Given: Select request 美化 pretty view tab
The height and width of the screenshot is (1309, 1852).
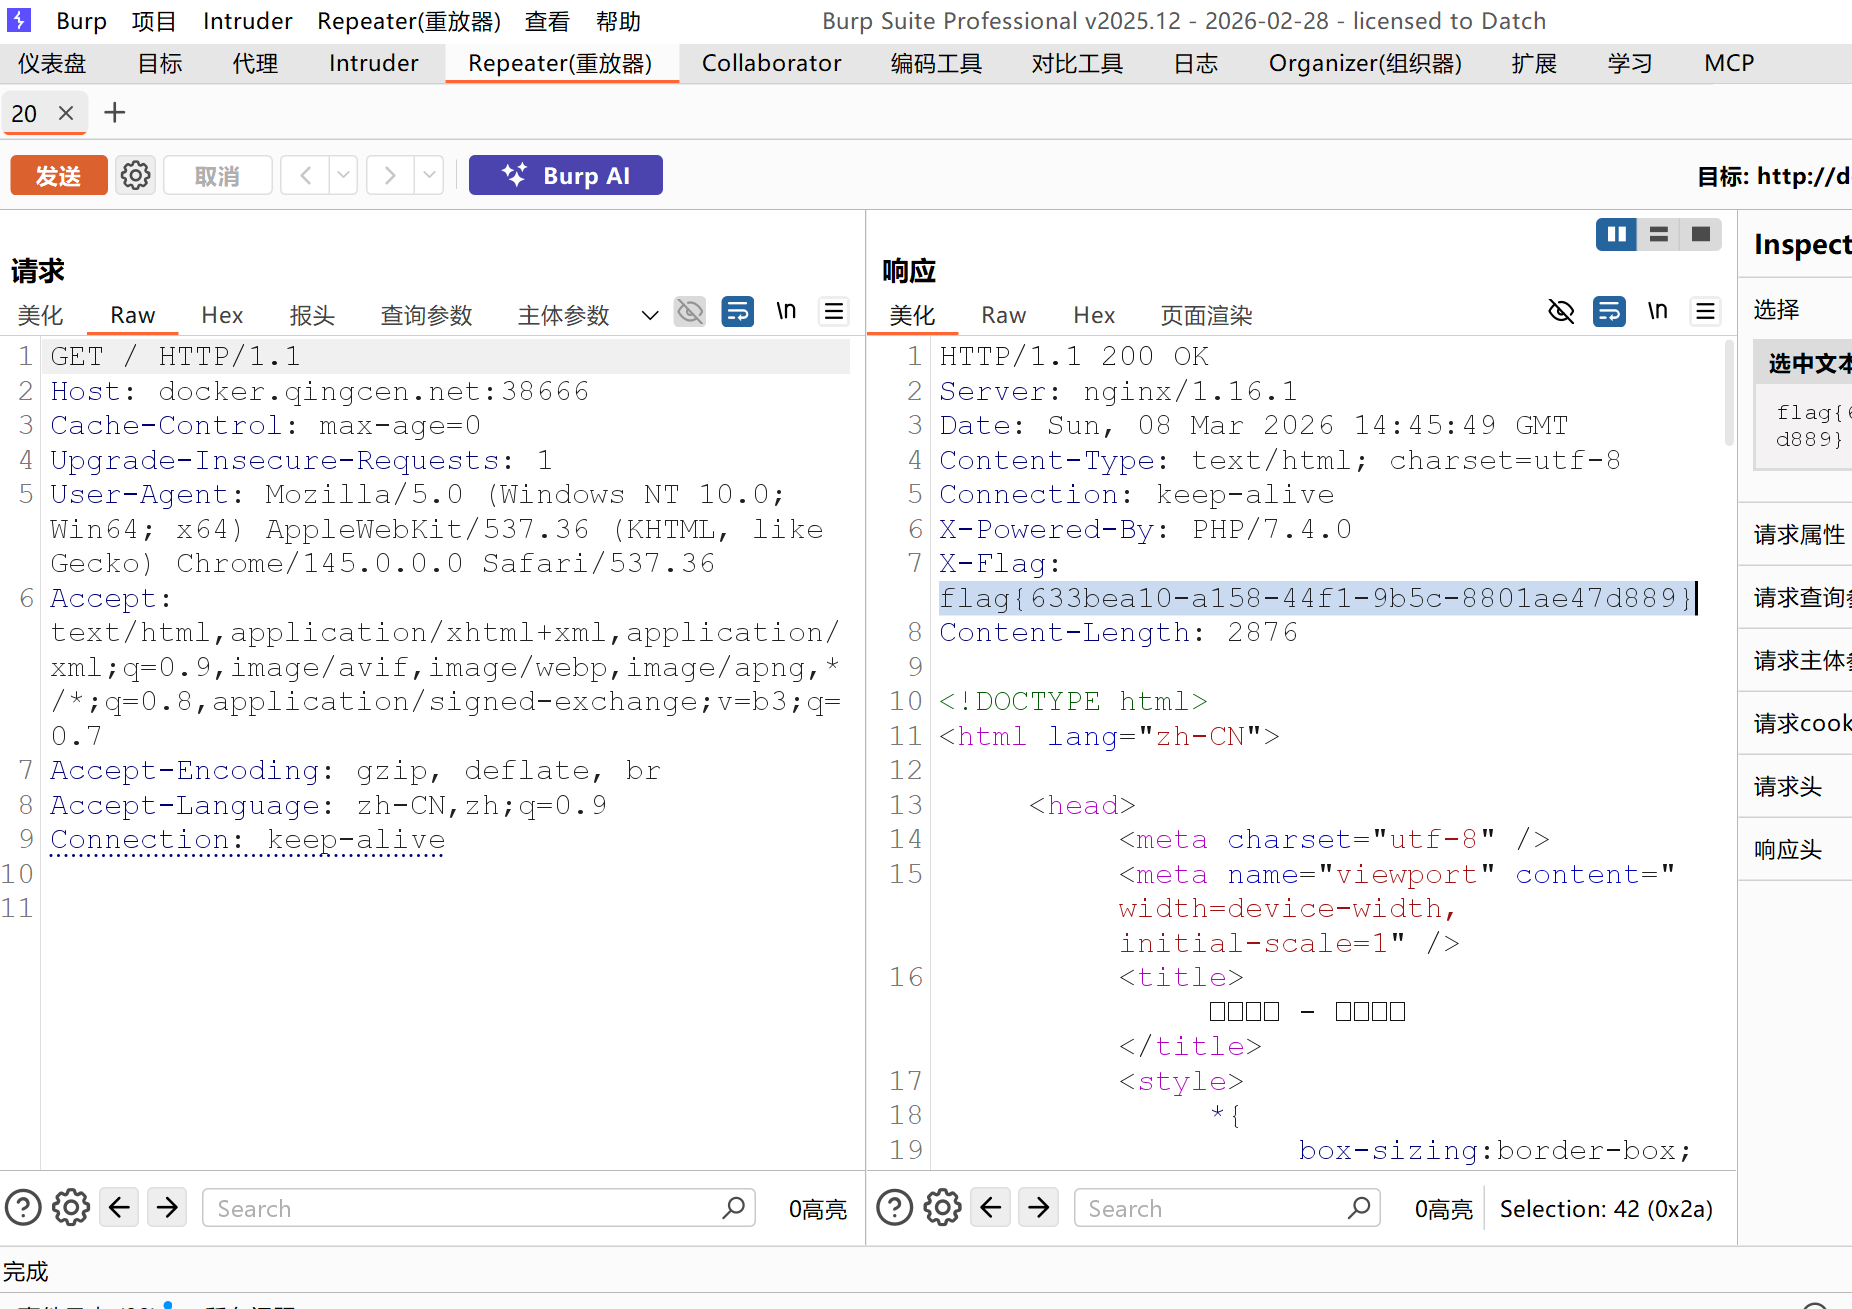Looking at the screenshot, I should pos(40,315).
